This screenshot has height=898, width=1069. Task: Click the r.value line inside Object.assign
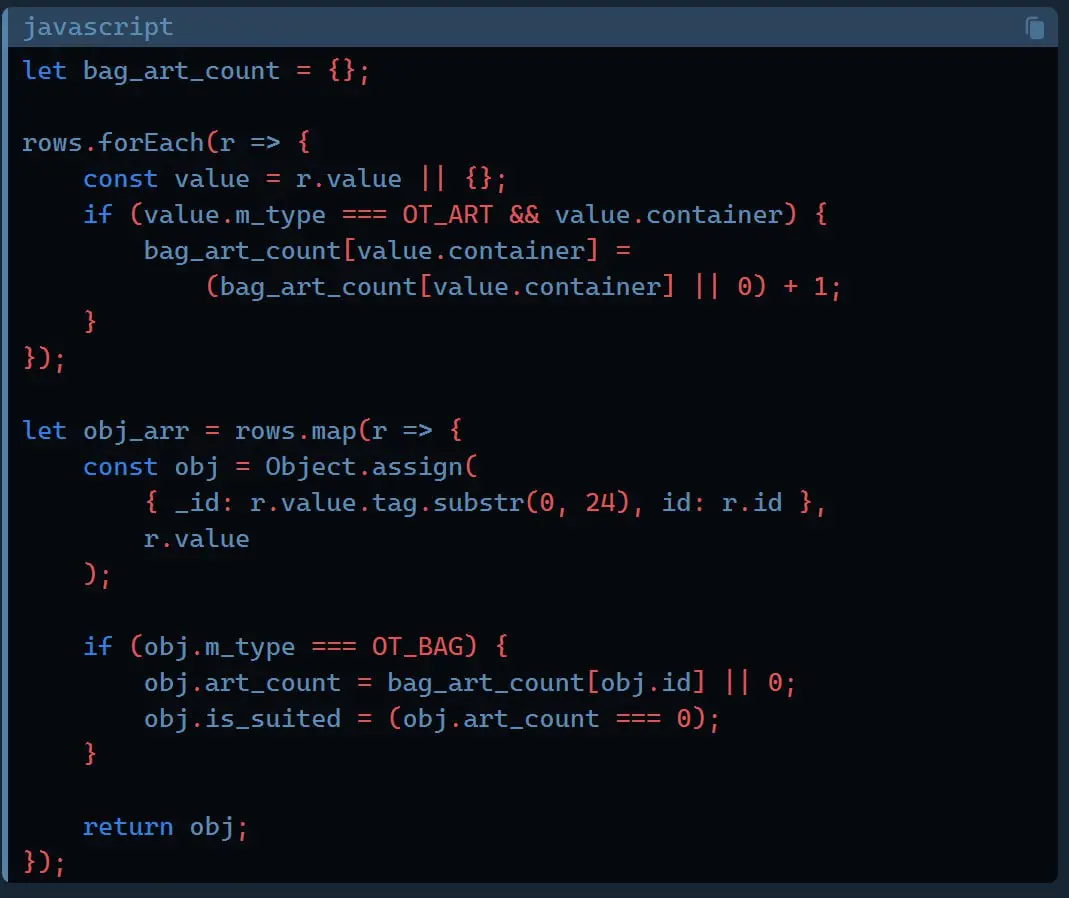(196, 539)
